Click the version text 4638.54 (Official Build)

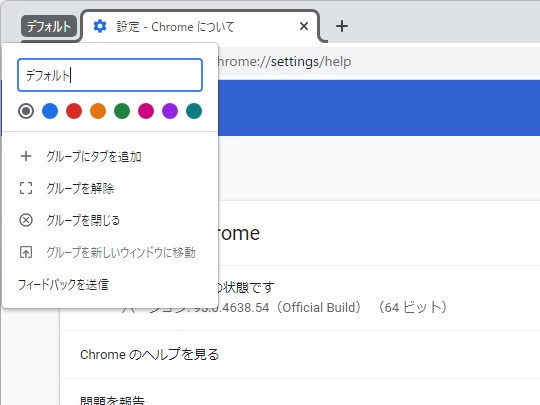(x=292, y=307)
